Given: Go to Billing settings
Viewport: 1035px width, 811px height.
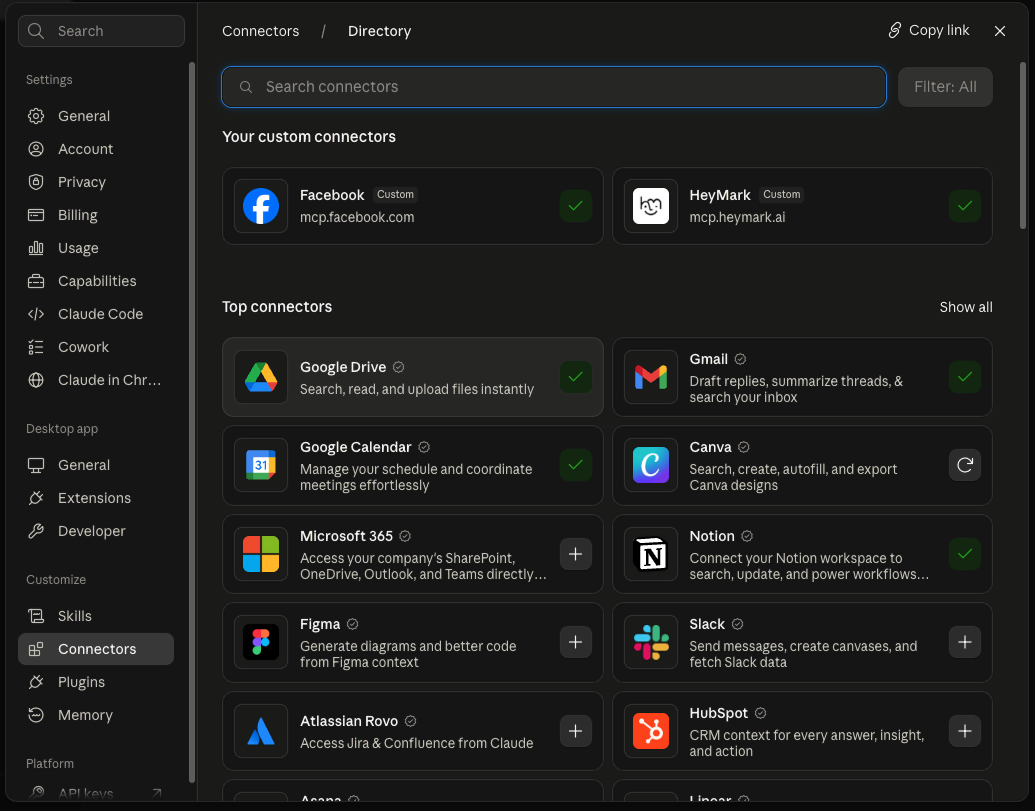Looking at the screenshot, I should coord(96,215).
